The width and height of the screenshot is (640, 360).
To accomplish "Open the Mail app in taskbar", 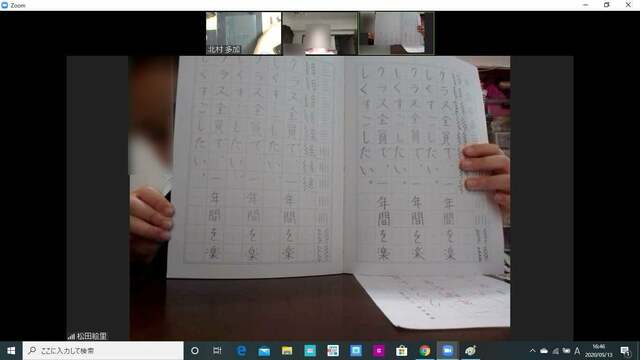I will [x=264, y=351].
